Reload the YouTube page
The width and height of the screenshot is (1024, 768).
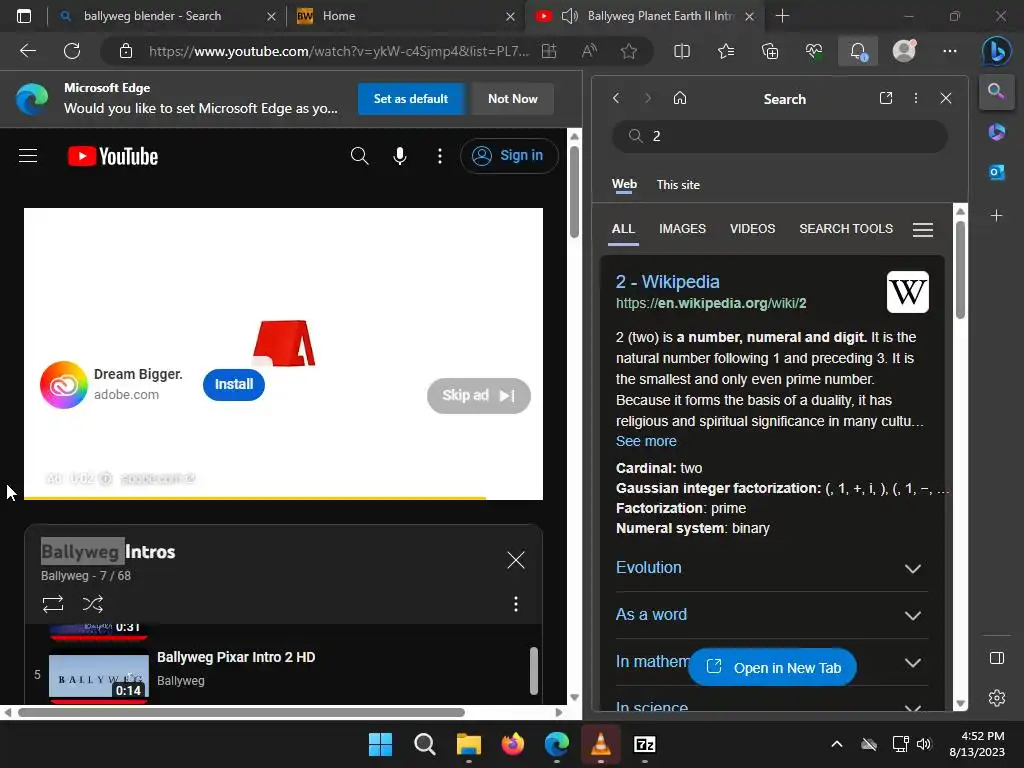coord(72,51)
